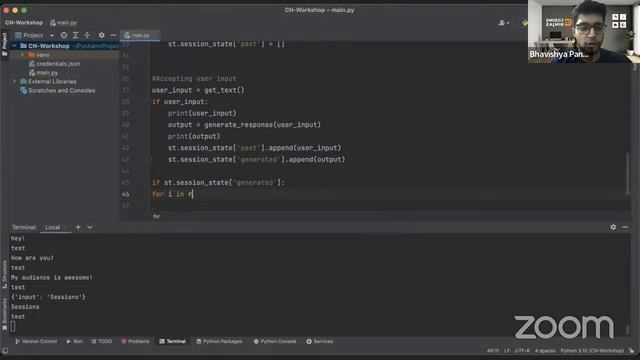Open Python Console tool window
The height and width of the screenshot is (360, 640).
click(x=275, y=341)
